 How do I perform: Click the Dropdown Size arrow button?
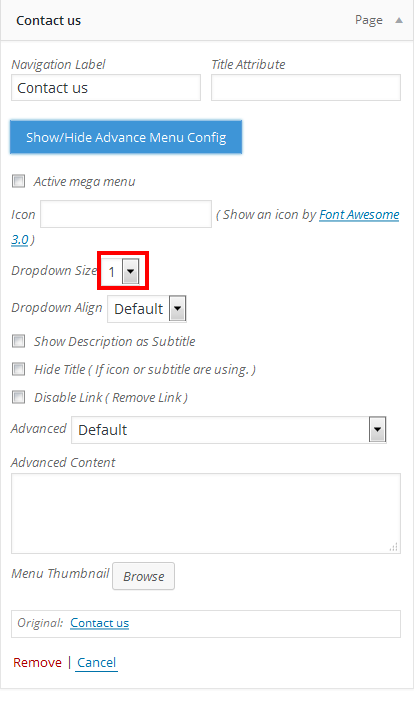click(x=130, y=272)
